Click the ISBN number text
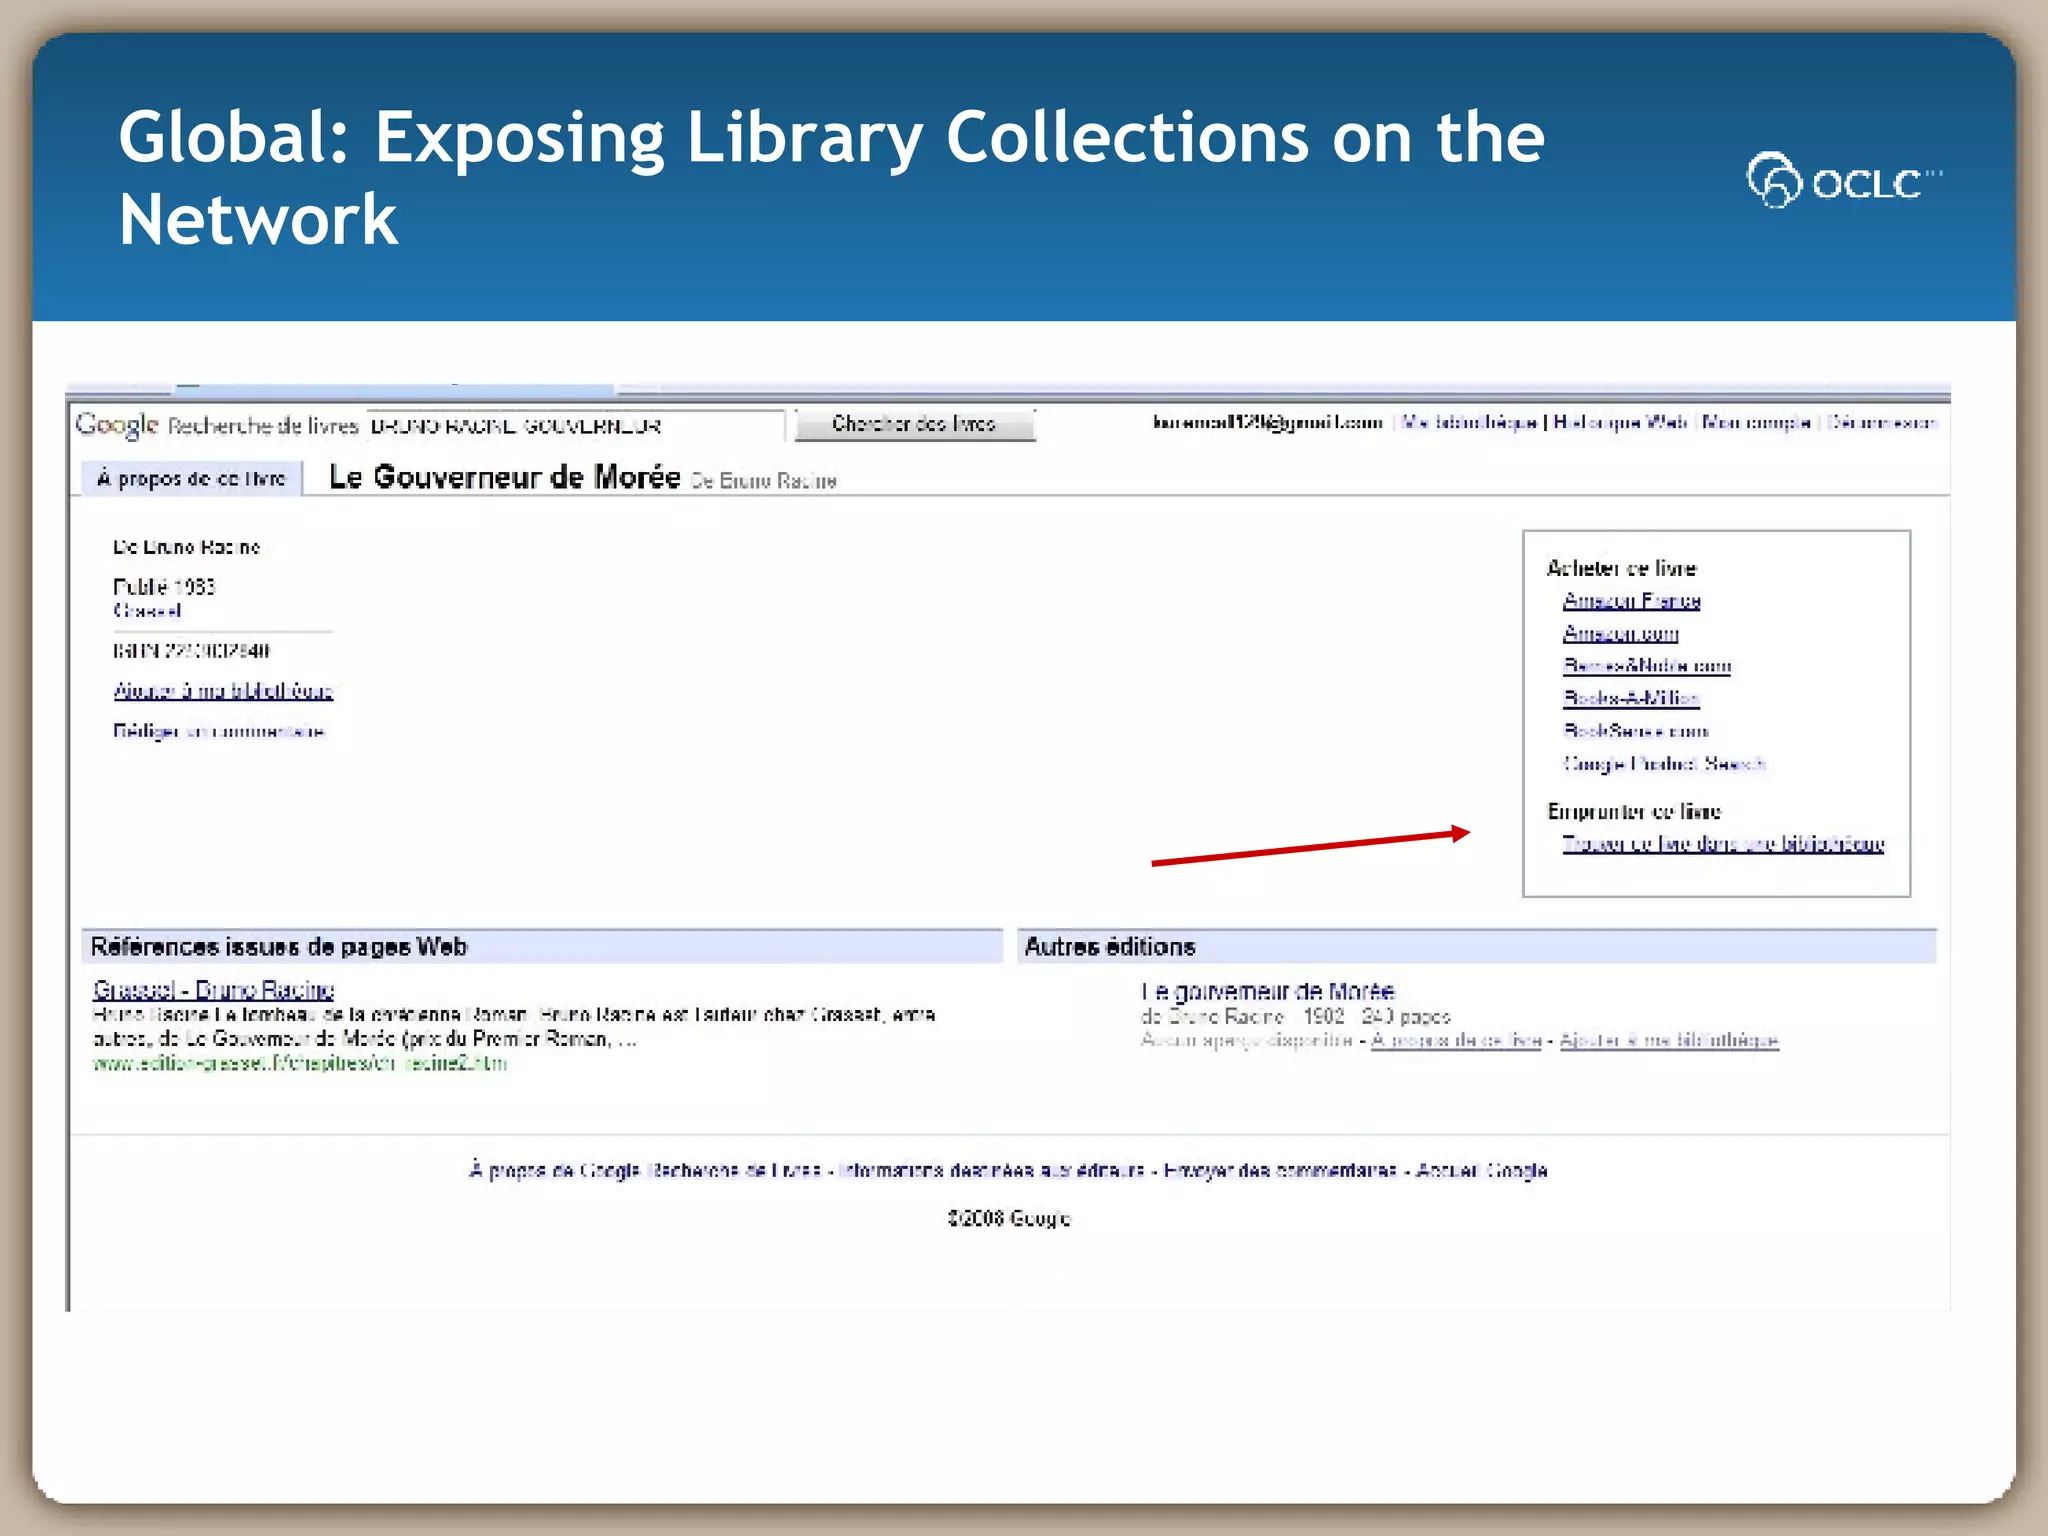 tap(191, 651)
